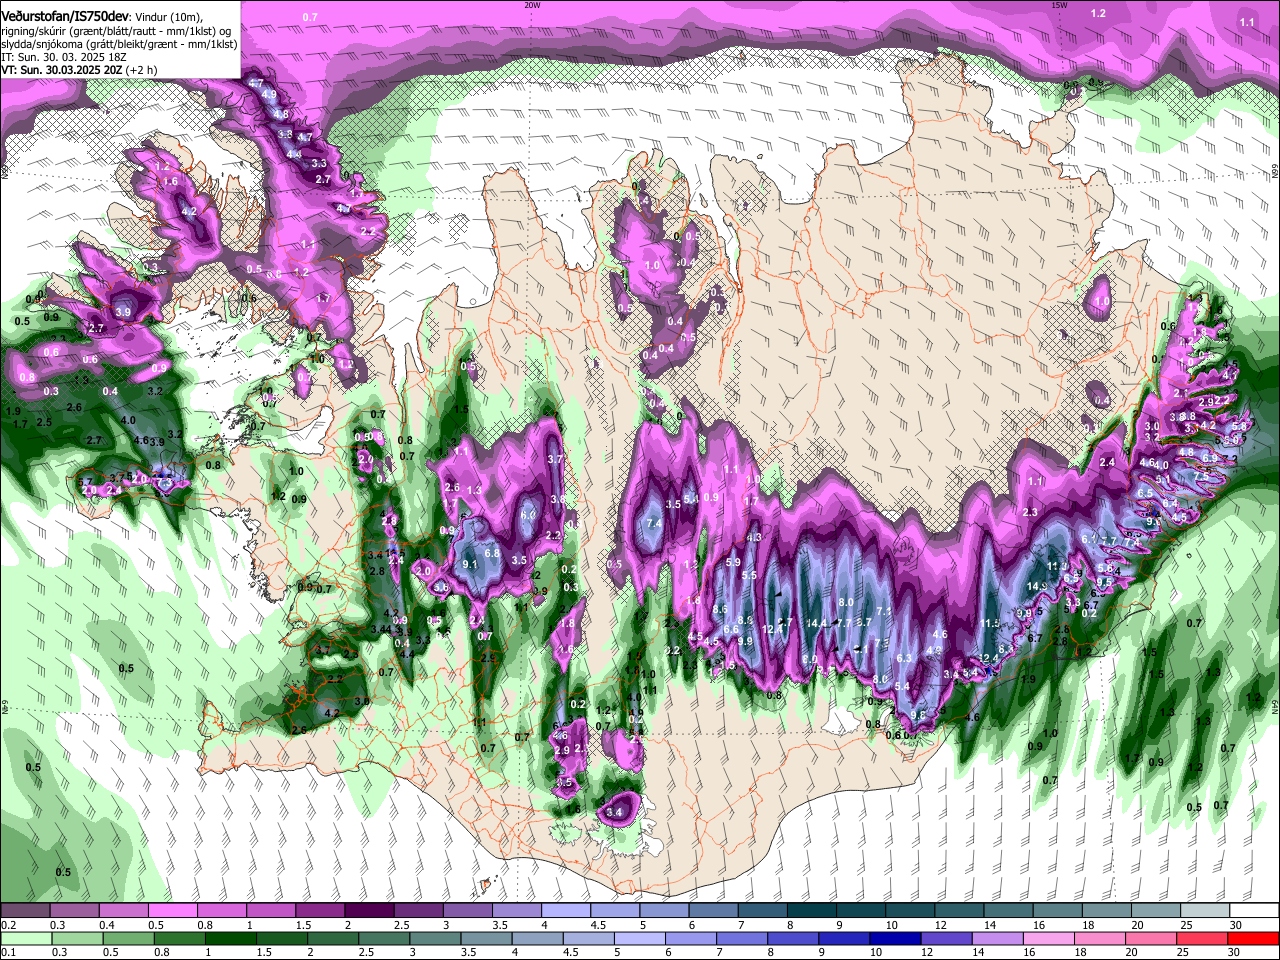Pick the light periwinkle 4 mm snow swatch
The width and height of the screenshot is (1280, 960).
coord(565,911)
